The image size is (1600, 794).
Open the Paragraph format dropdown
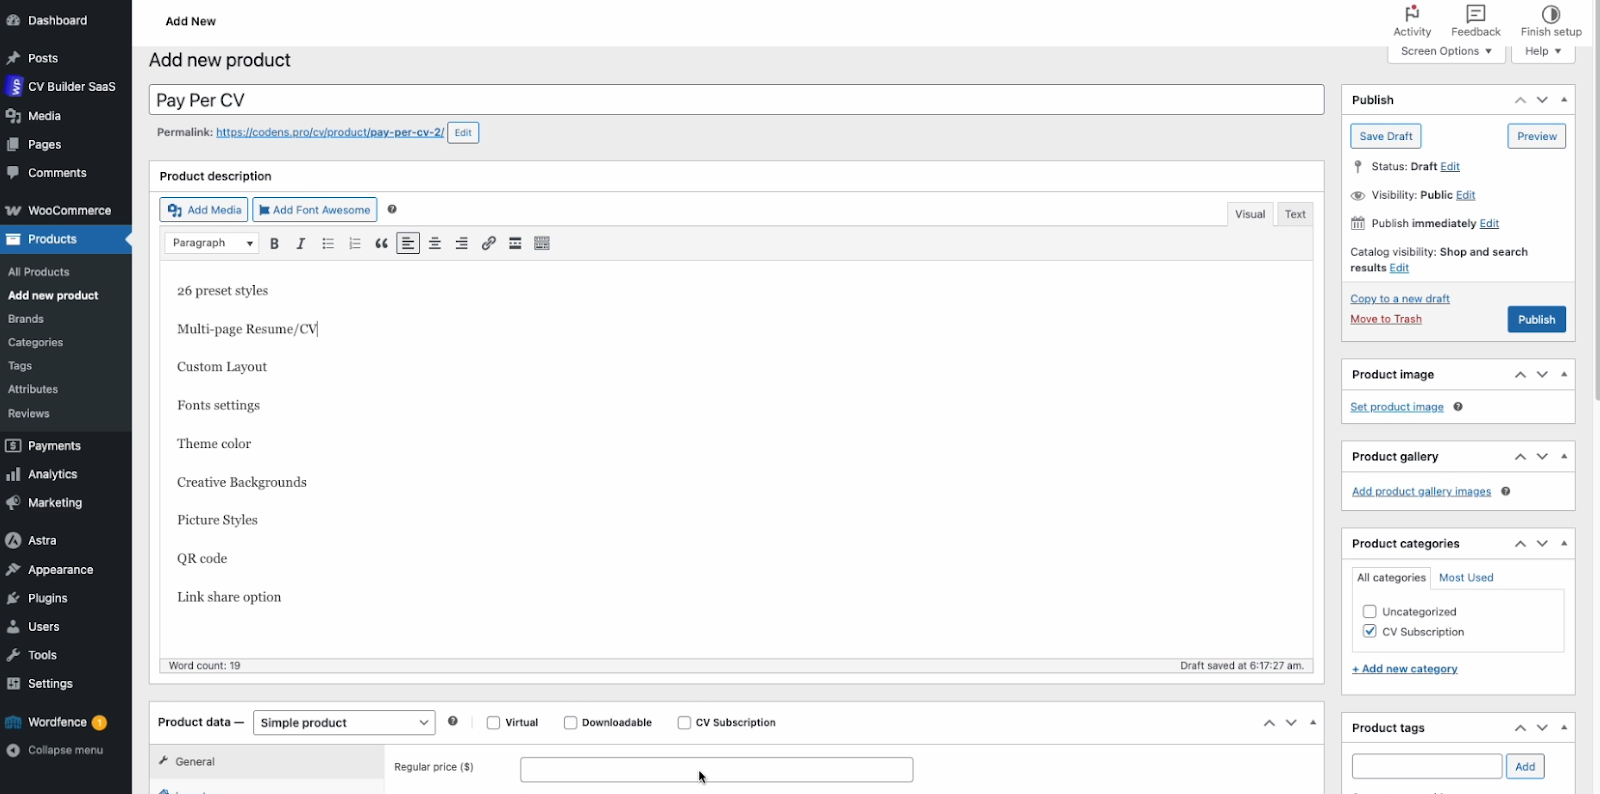pos(212,243)
